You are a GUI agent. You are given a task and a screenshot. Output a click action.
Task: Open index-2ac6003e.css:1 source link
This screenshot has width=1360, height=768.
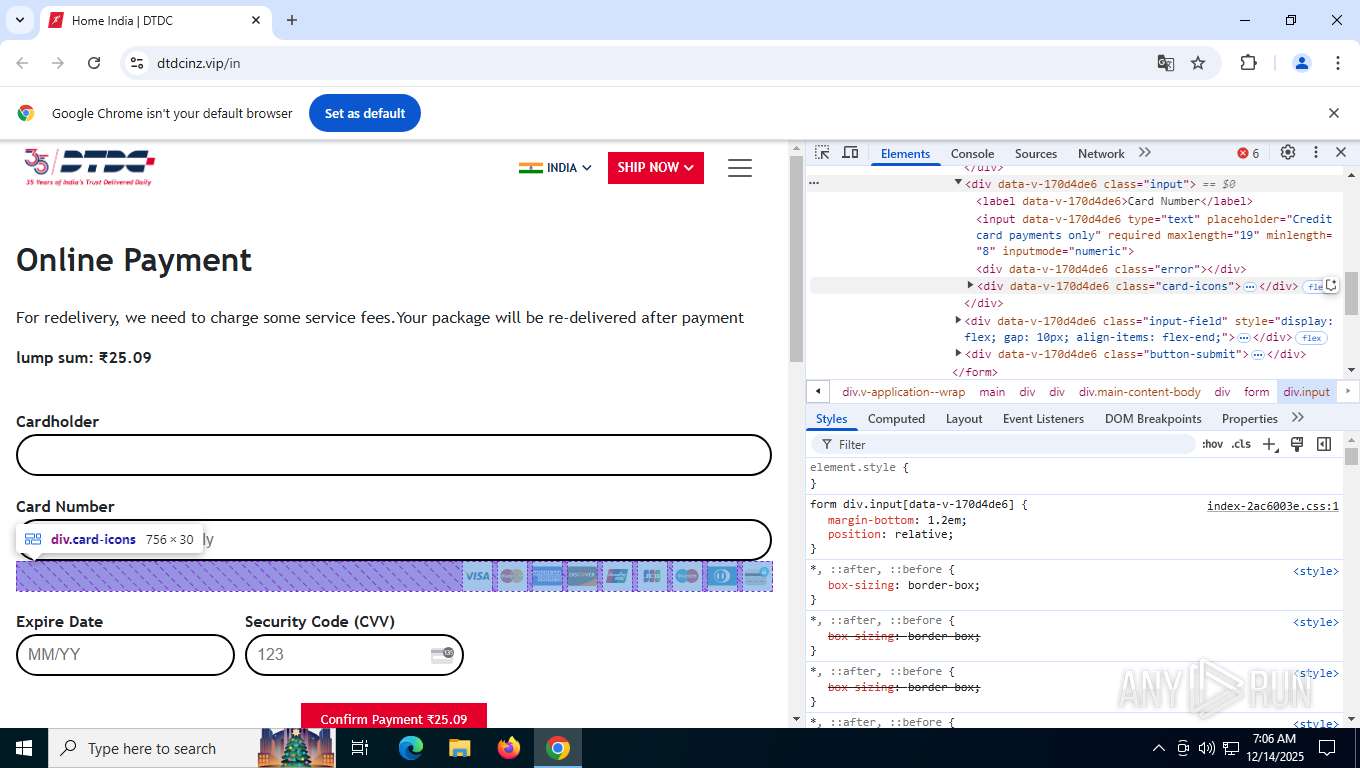[x=1272, y=506]
